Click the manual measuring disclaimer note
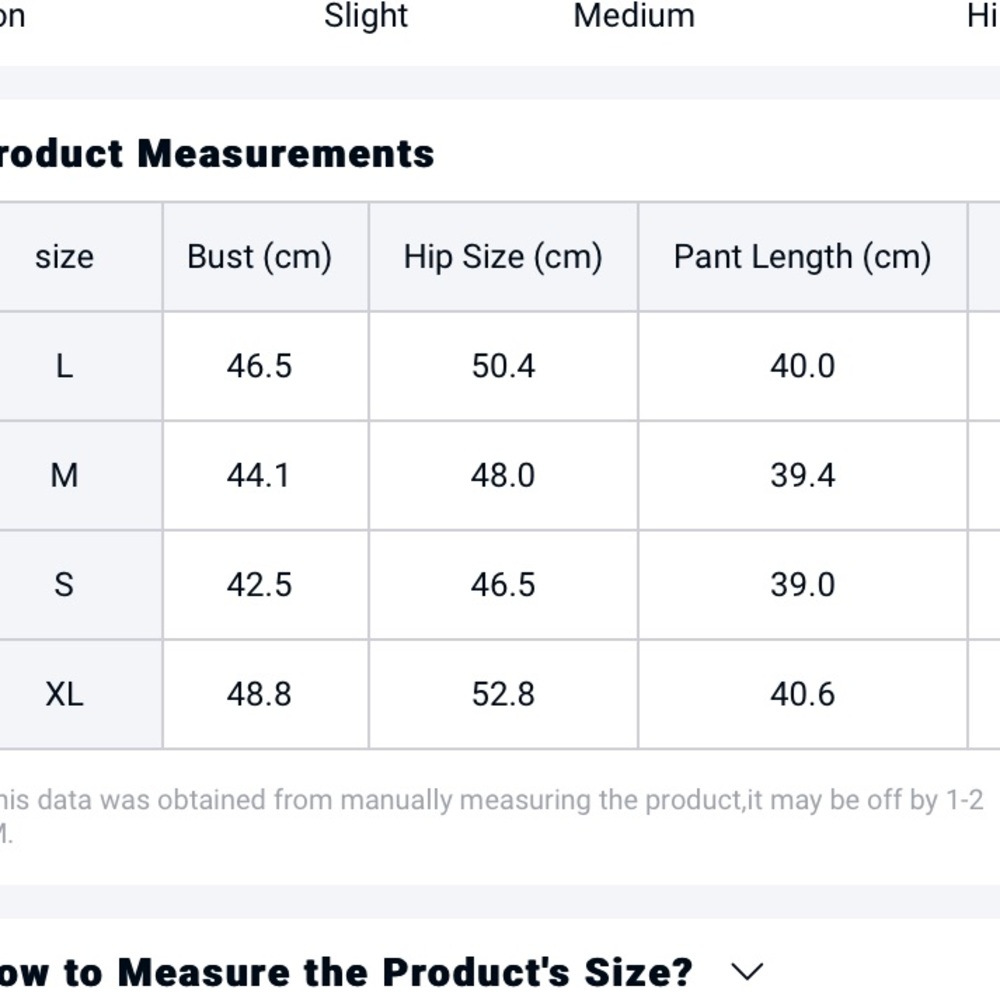This screenshot has height=1000, width=1000. point(492,816)
